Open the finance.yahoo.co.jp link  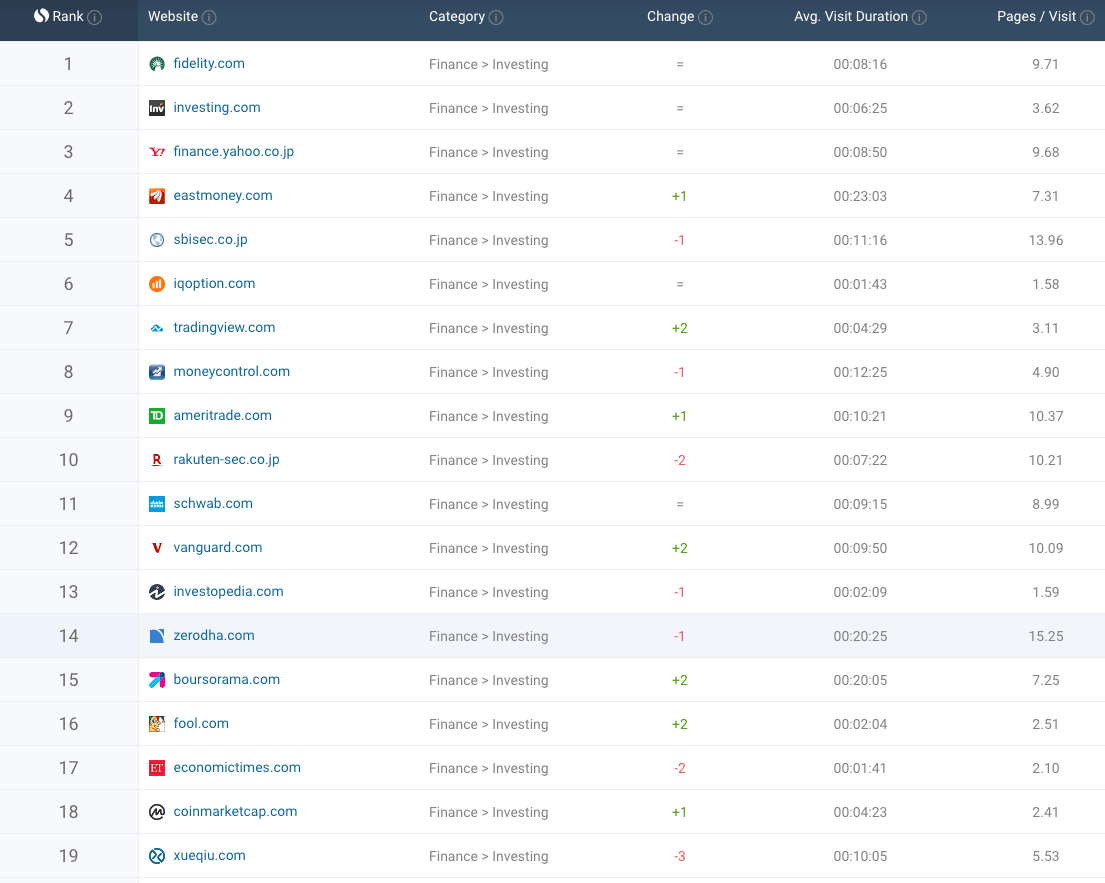(x=233, y=152)
